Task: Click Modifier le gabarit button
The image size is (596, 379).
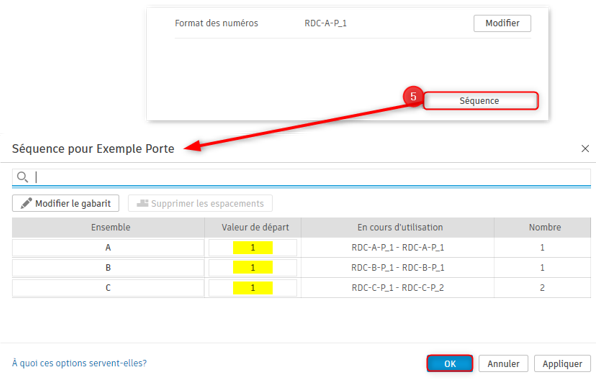Action: click(65, 203)
